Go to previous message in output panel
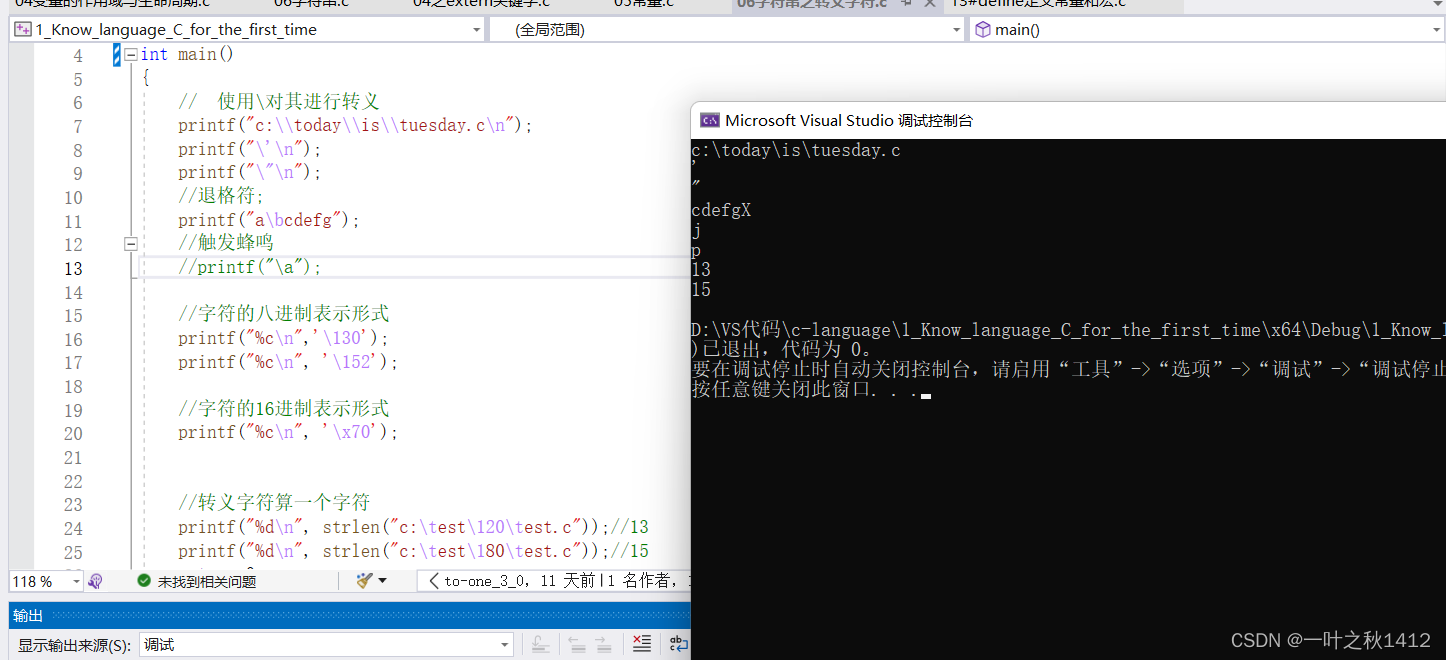The width and height of the screenshot is (1446, 660). click(576, 645)
